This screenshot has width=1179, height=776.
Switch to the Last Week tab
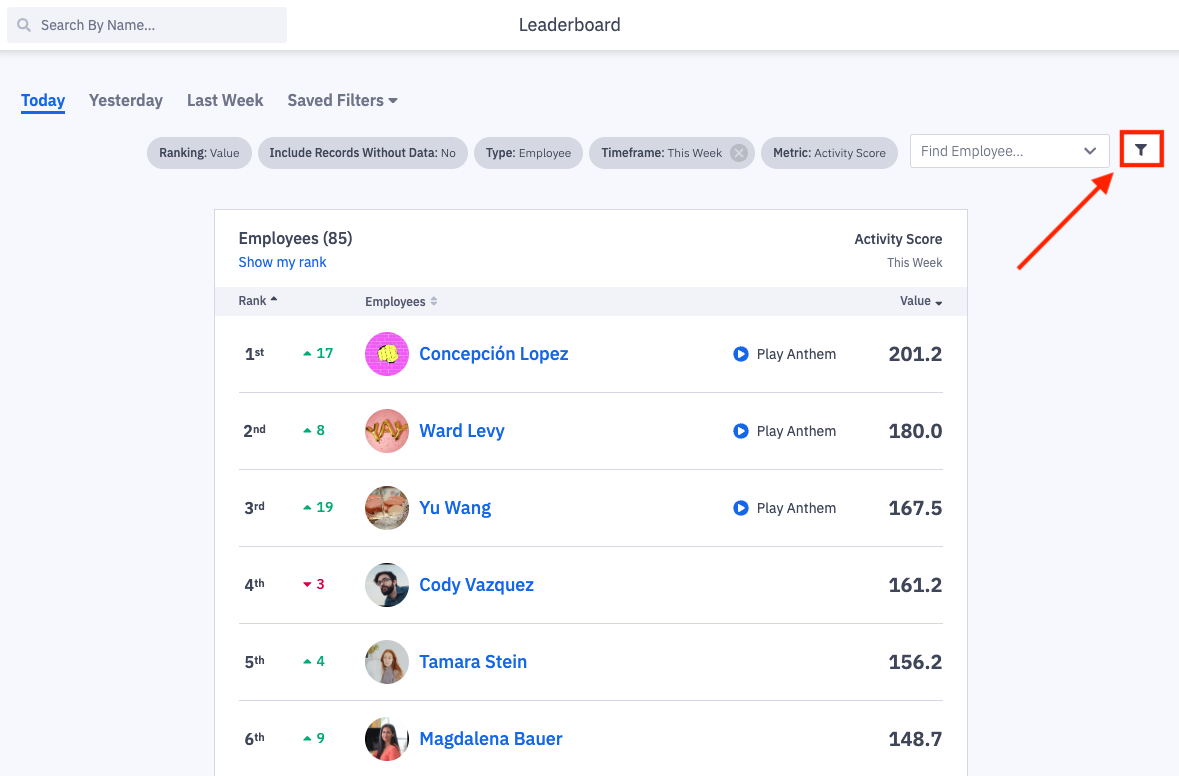[225, 100]
